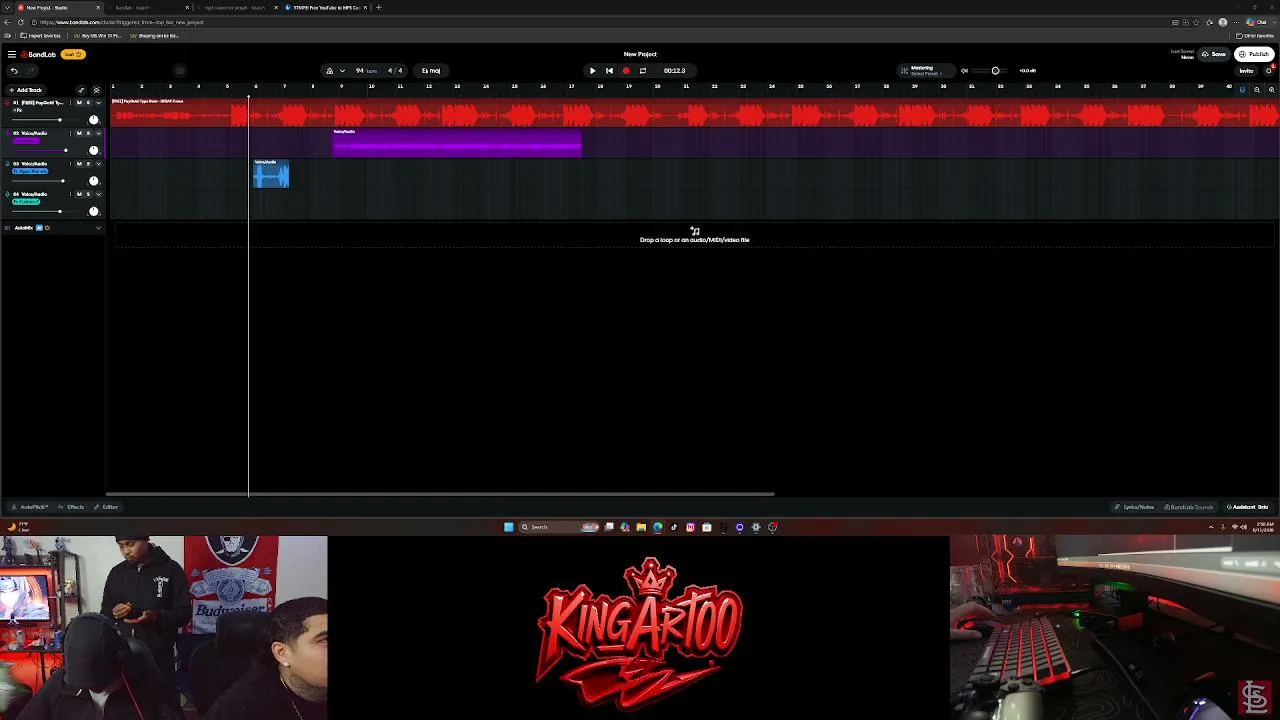This screenshot has height=720, width=1280.
Task: Expand track 02 options chevron
Action: tap(98, 133)
